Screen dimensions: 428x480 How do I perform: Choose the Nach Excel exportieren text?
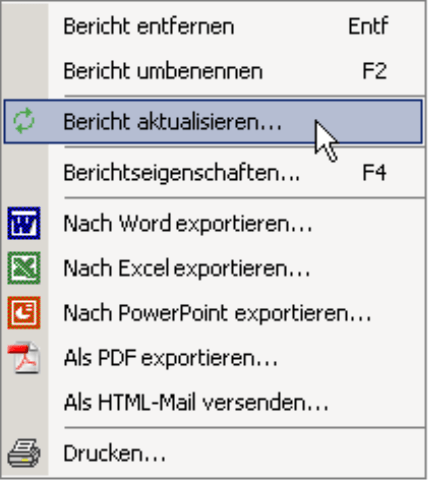tap(187, 268)
